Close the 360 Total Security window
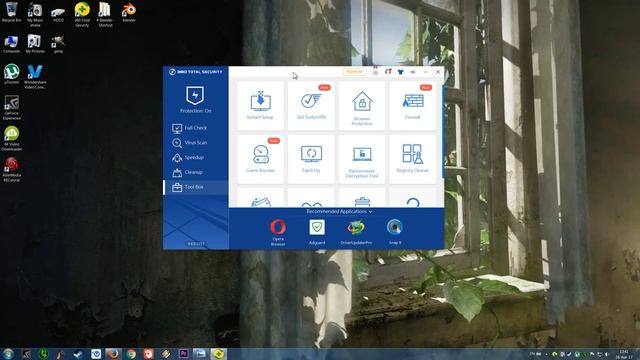The image size is (640, 360). [438, 72]
